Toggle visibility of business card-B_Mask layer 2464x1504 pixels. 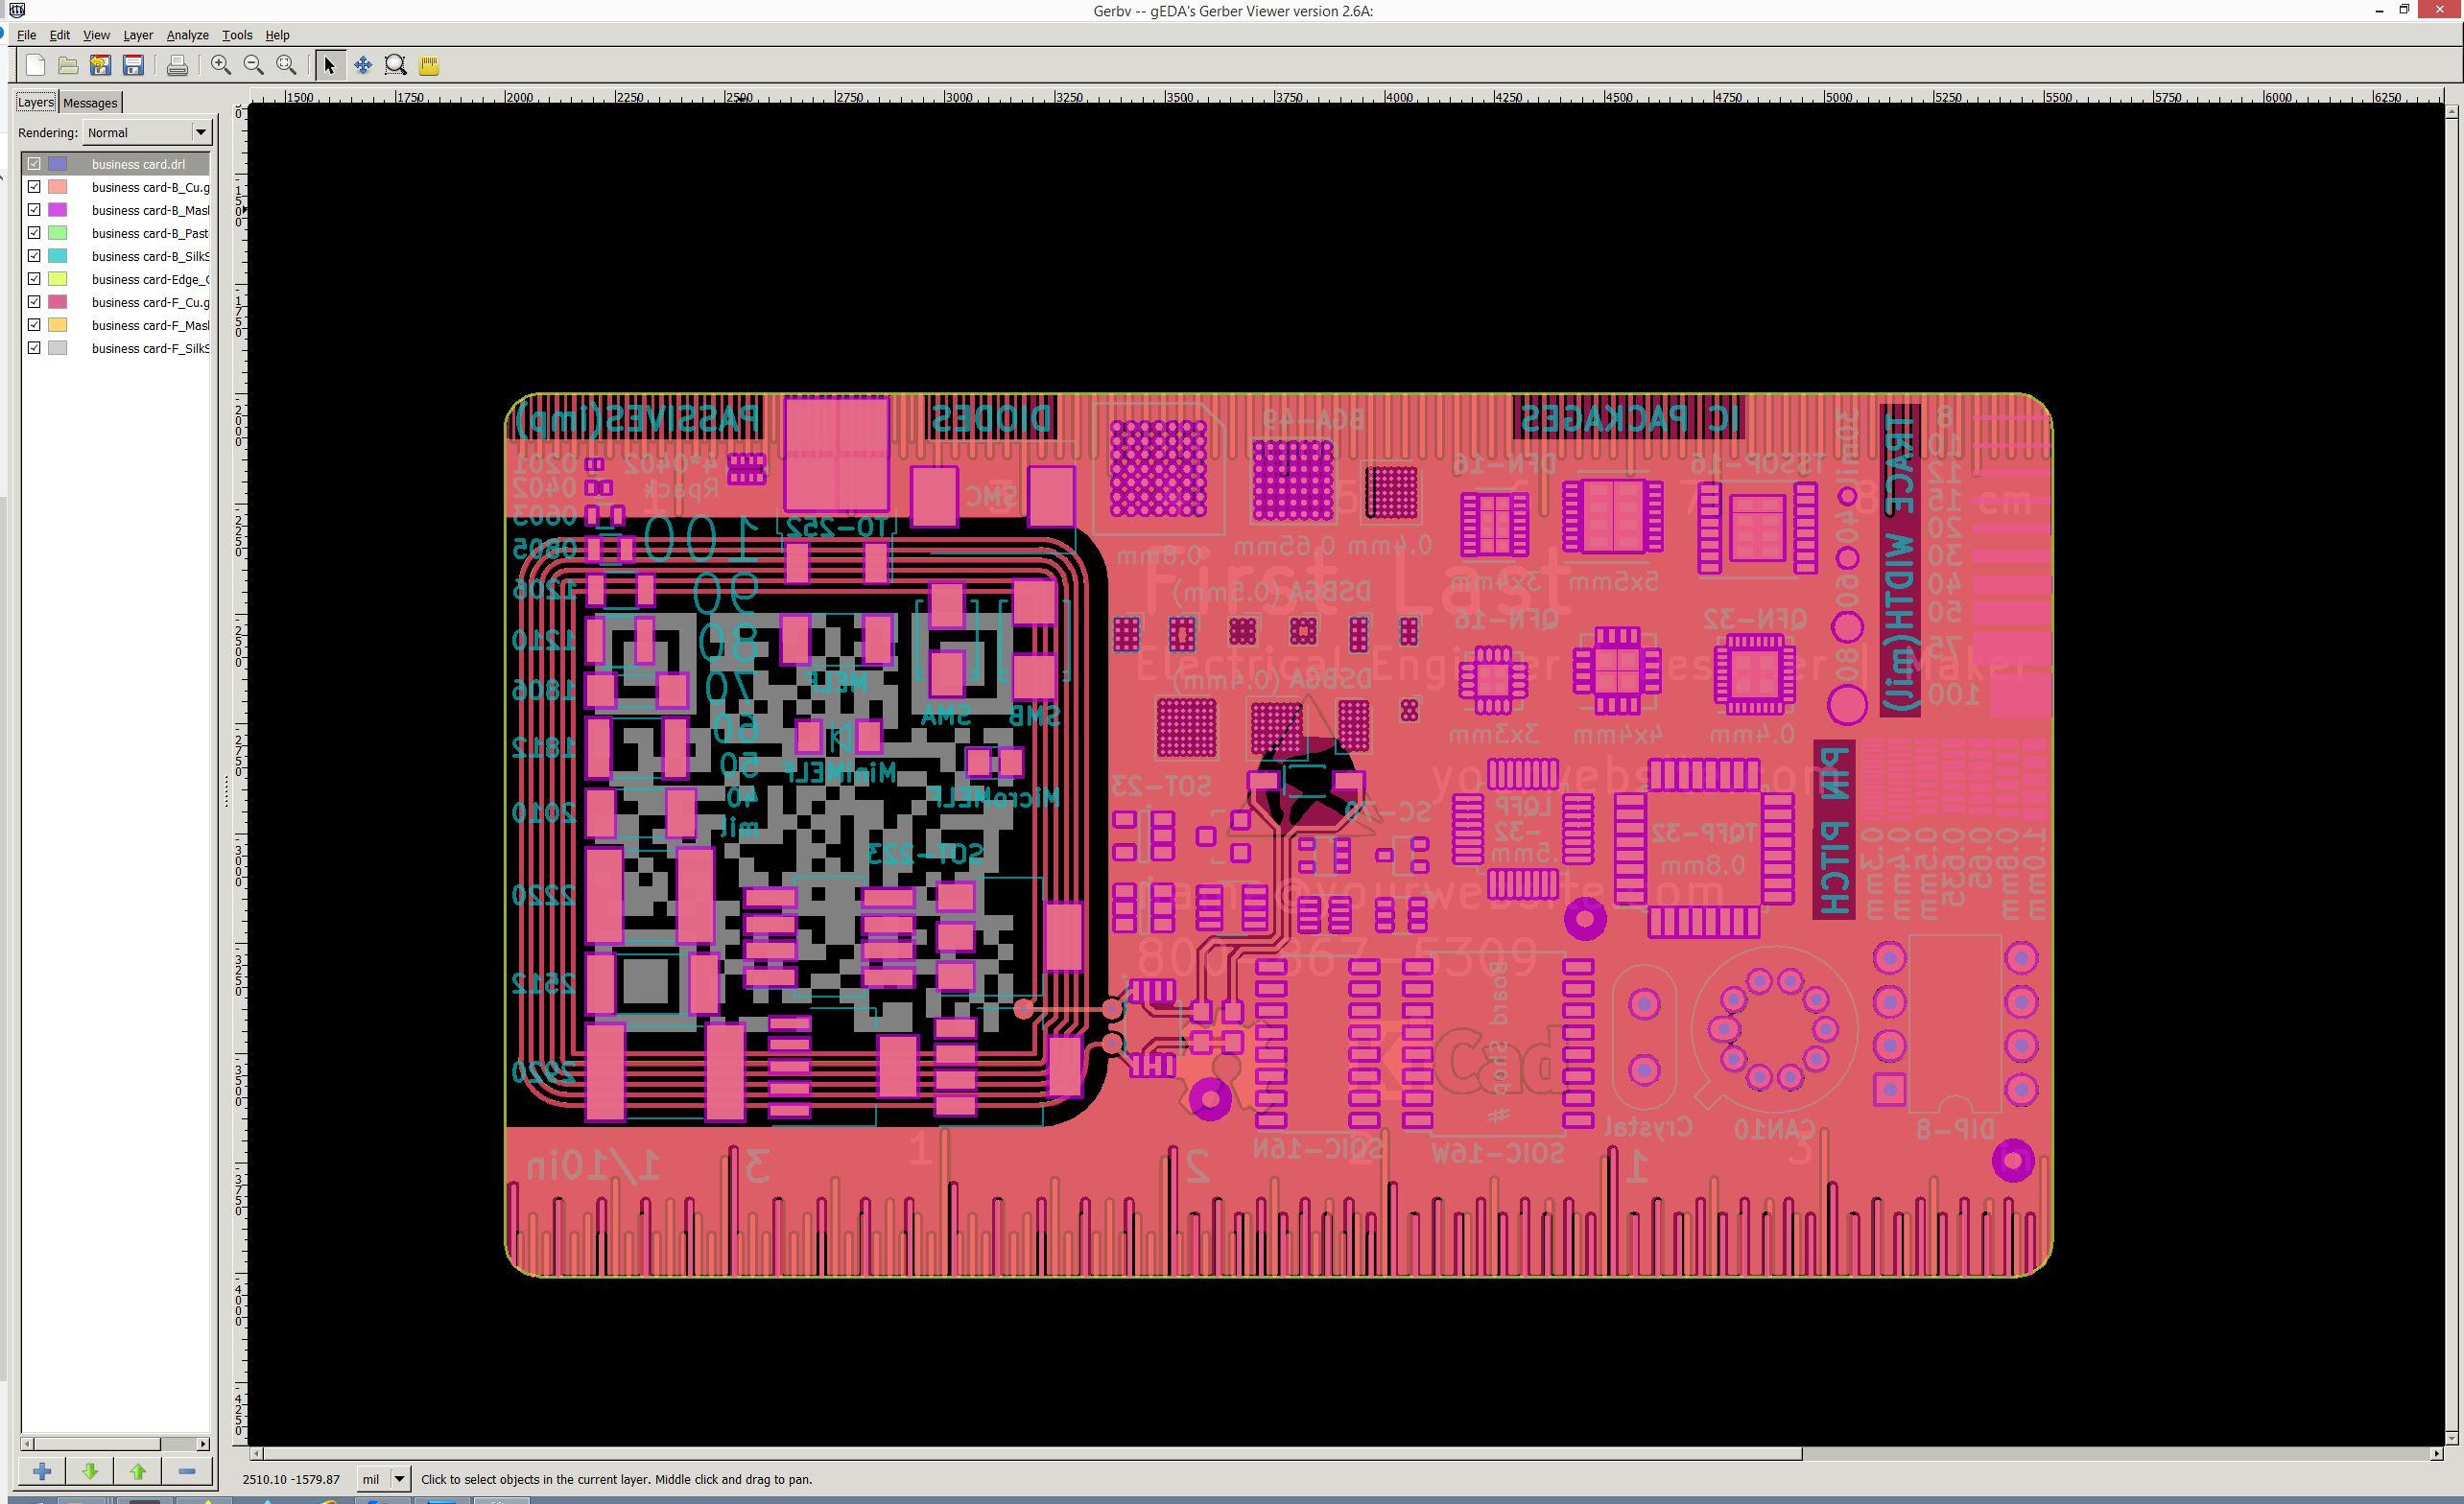click(34, 210)
